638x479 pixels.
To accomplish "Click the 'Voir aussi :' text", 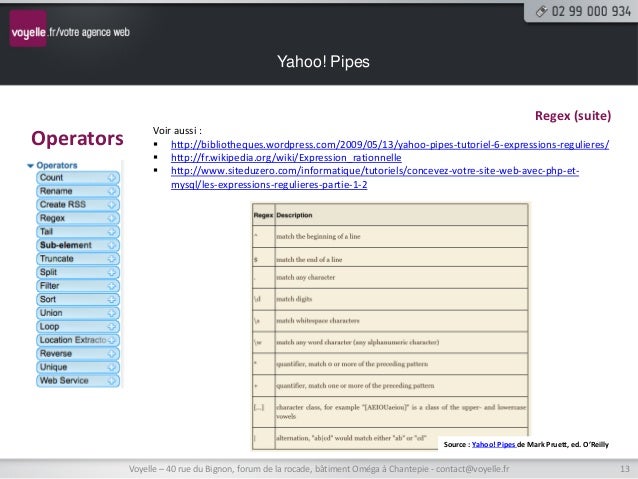I will (177, 131).
